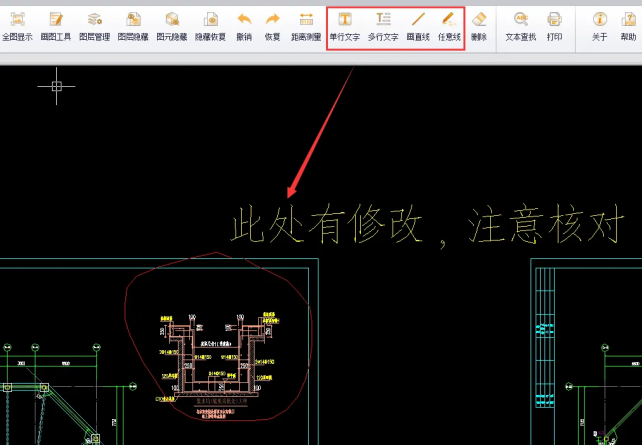This screenshot has width=642, height=445.
Task: Toggle 图层隐藏 layer hiding
Action: pyautogui.click(x=133, y=25)
